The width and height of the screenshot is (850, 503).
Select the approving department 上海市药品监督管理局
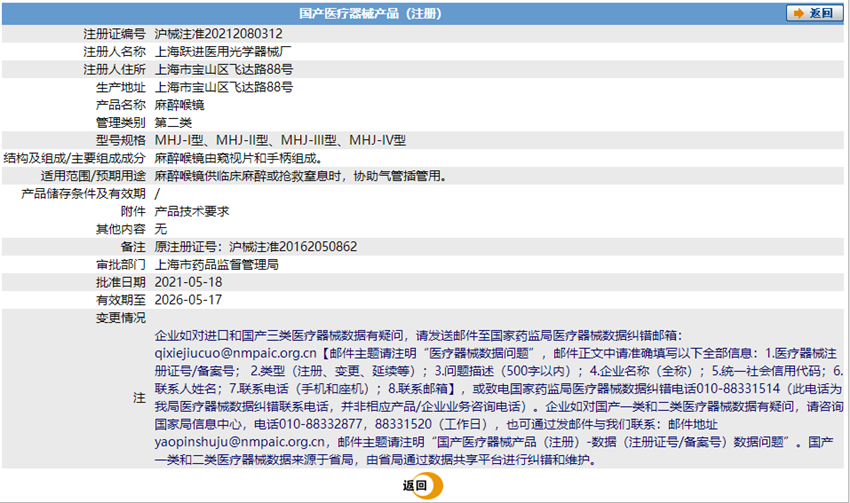point(216,265)
